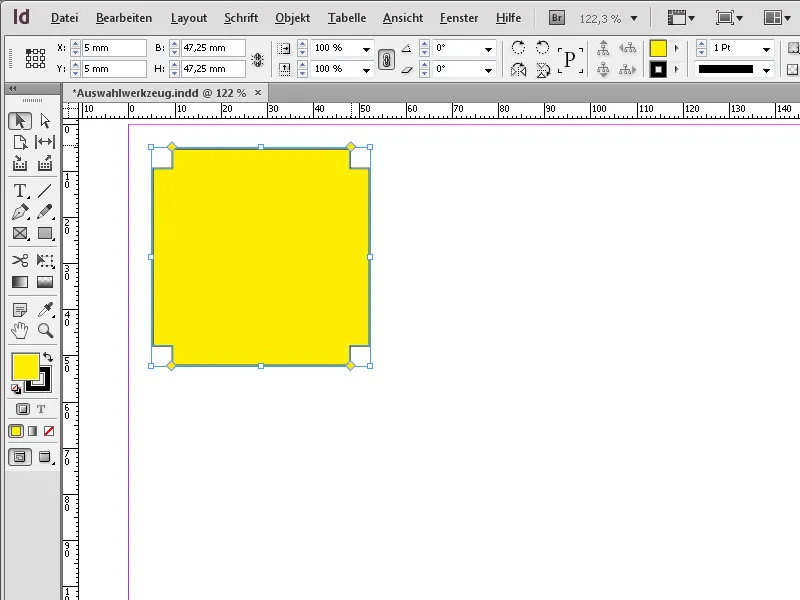Flip the selected object vertically
Image resolution: width=800 pixels, height=600 pixels.
point(540,70)
